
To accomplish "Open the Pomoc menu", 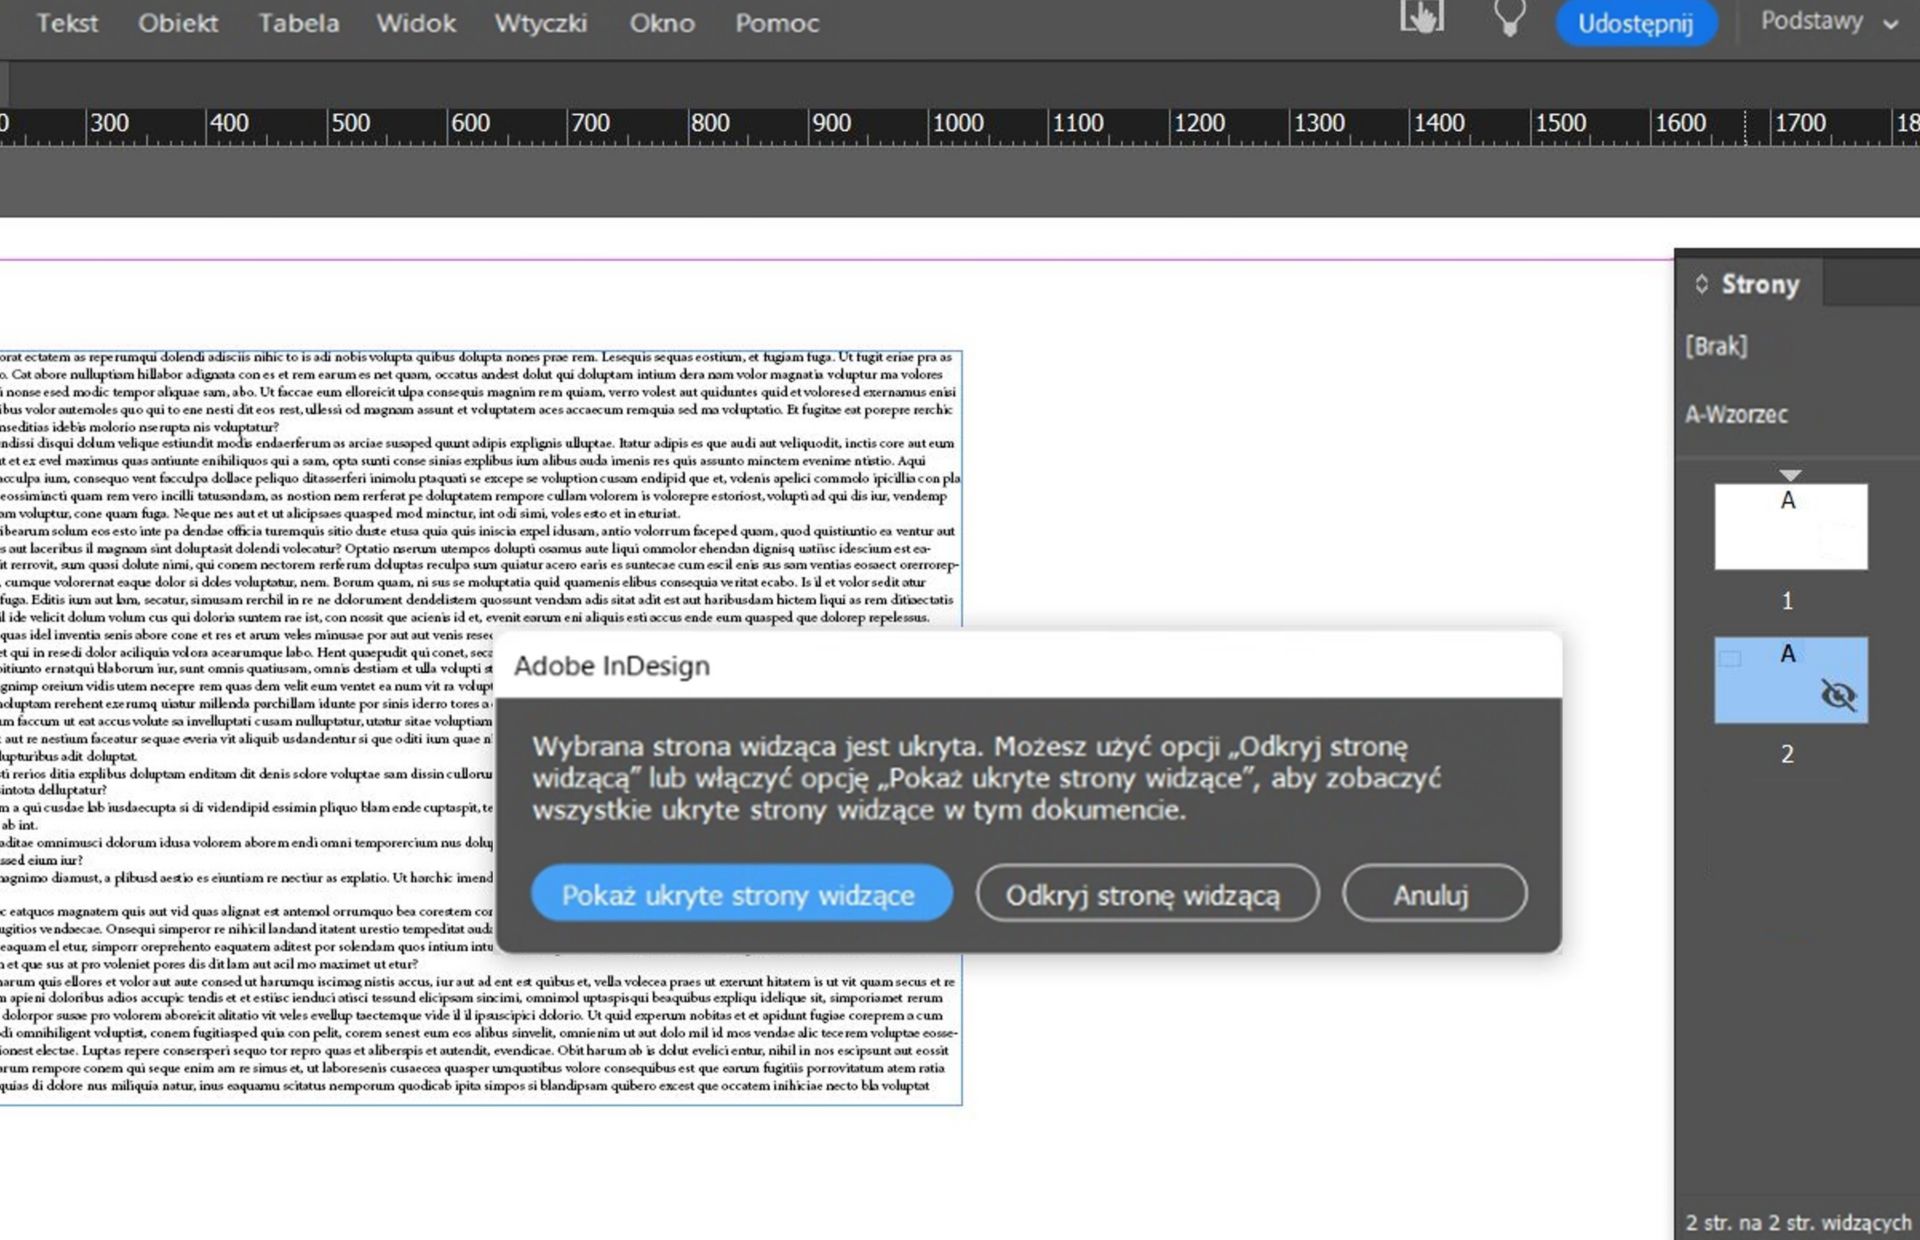I will pos(777,23).
